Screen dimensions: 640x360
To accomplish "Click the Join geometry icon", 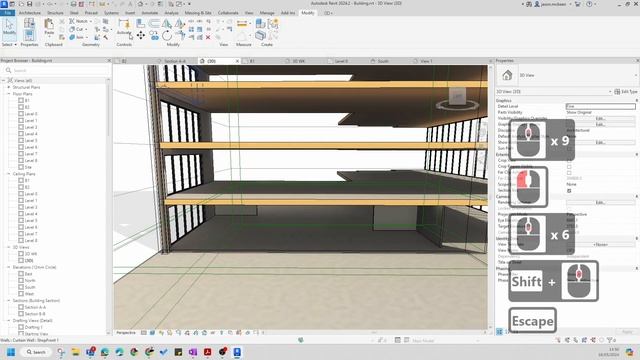I will pyautogui.click(x=72, y=37).
